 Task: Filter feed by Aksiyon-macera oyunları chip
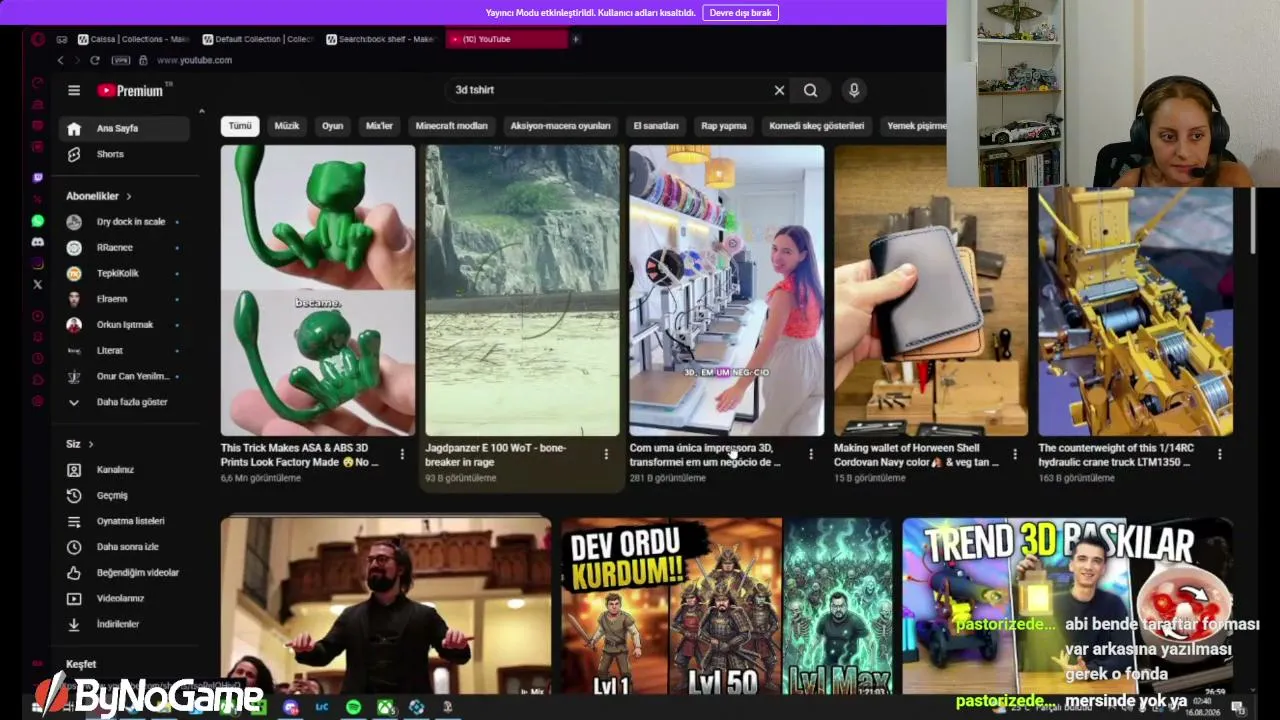pyautogui.click(x=560, y=126)
